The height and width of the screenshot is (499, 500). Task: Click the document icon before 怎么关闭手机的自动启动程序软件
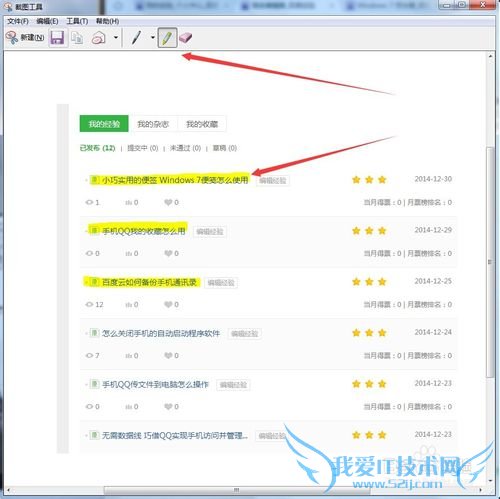(x=94, y=333)
